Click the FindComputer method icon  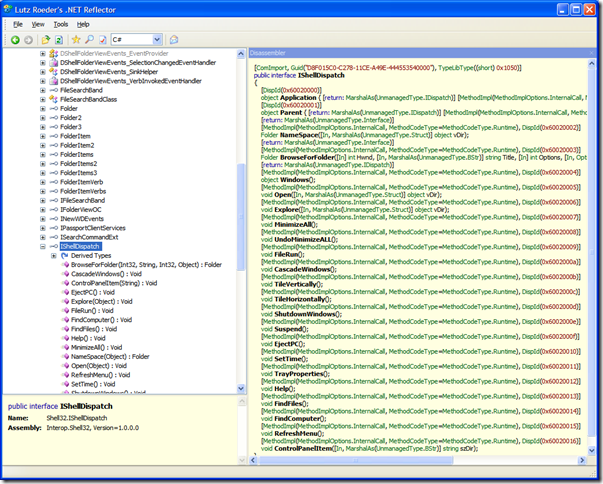(66, 320)
